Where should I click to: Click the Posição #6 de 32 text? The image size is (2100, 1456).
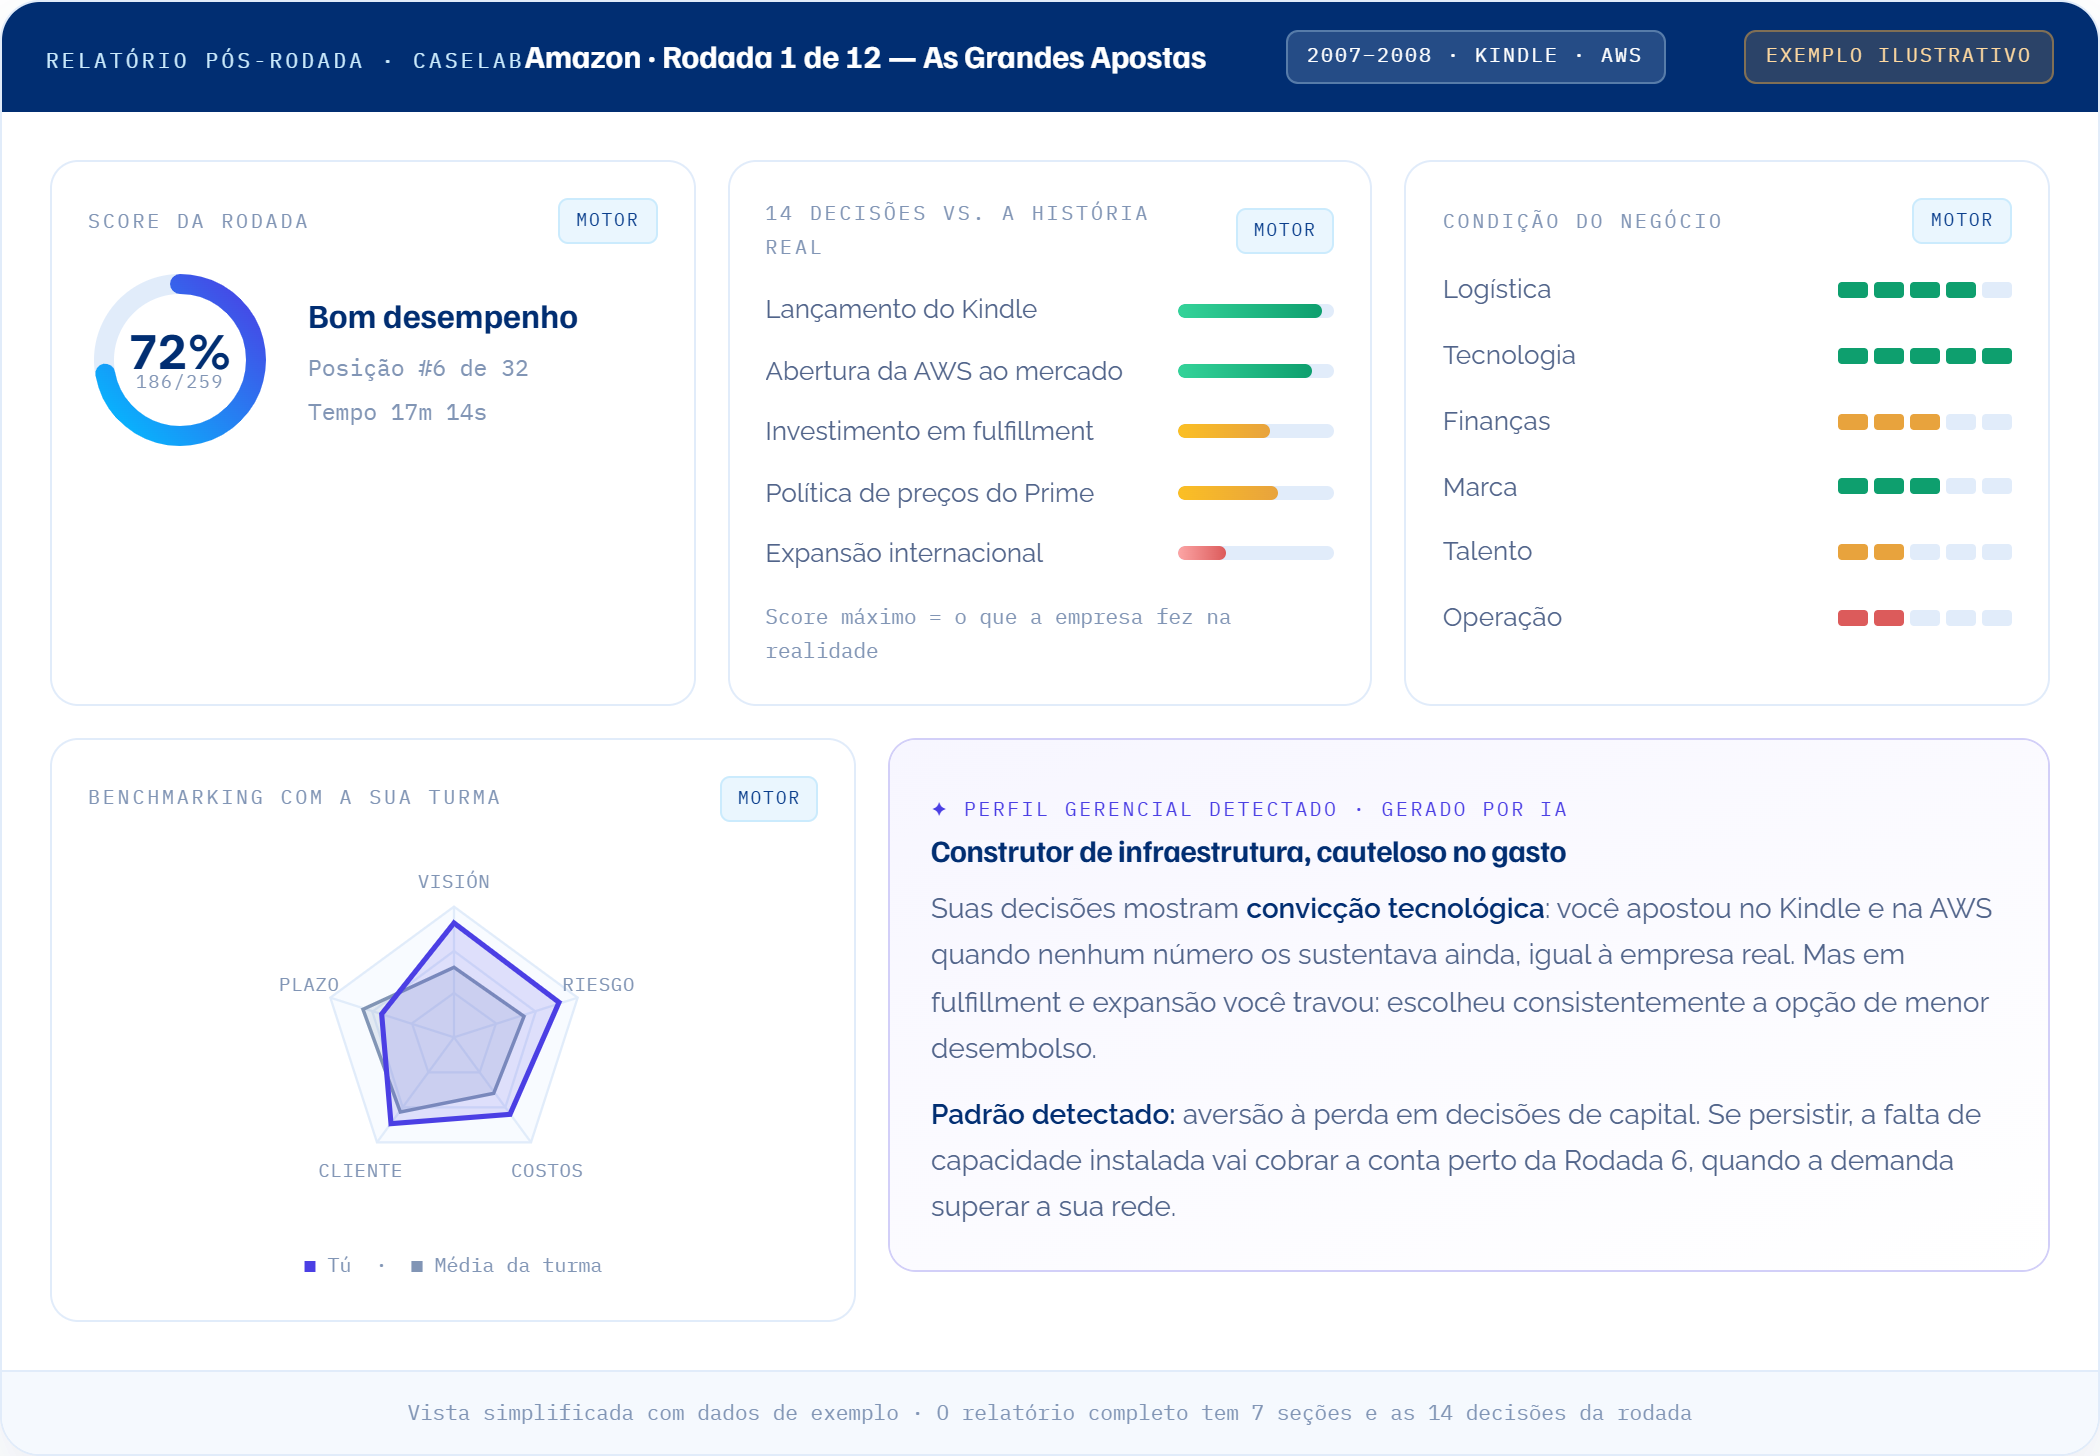point(418,369)
